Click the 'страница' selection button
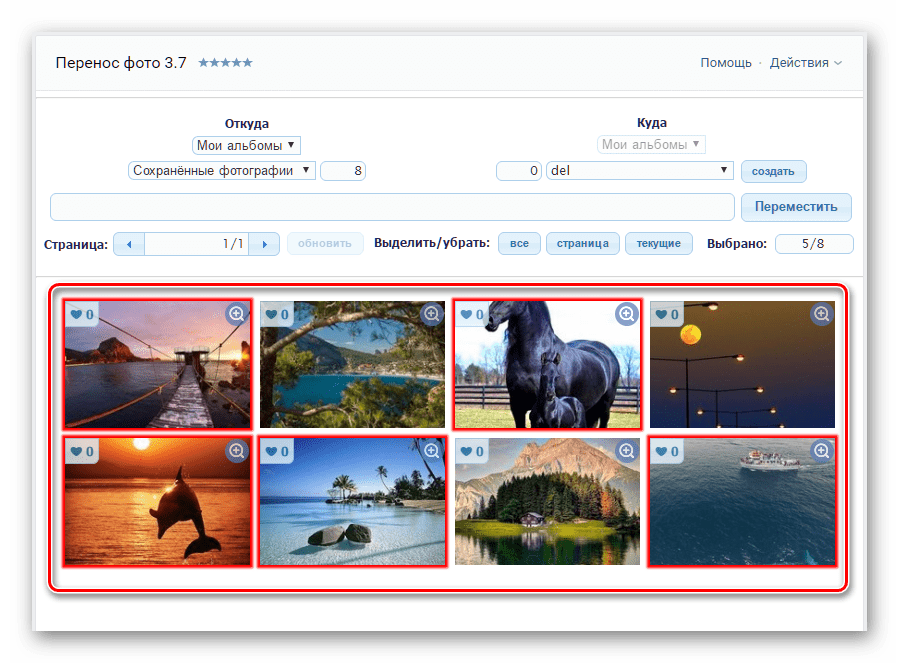 click(583, 243)
